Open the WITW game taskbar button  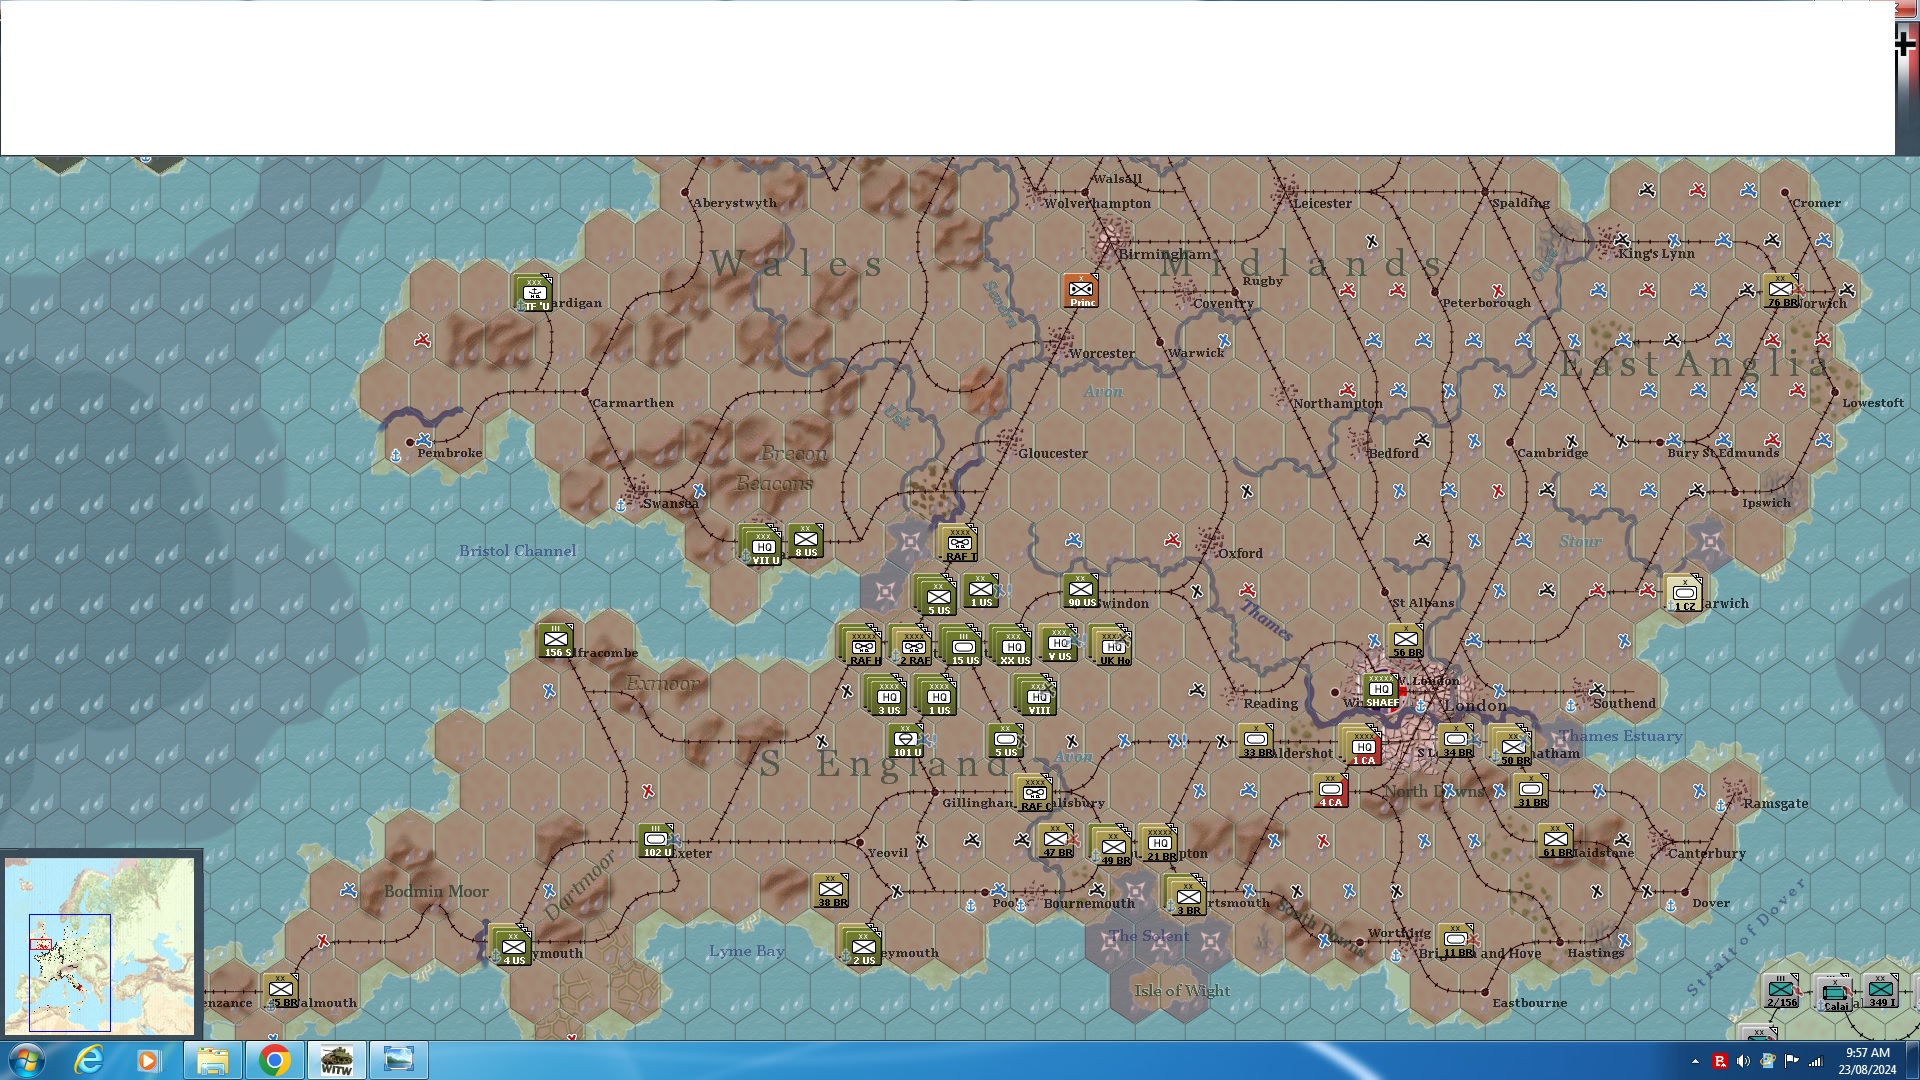click(336, 1060)
